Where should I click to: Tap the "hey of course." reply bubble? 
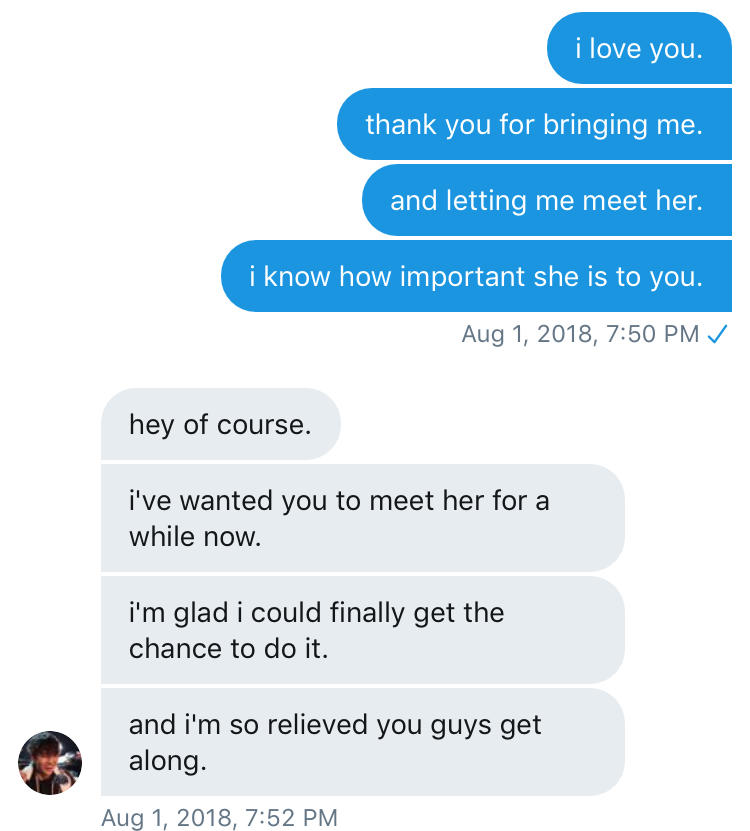(x=220, y=424)
